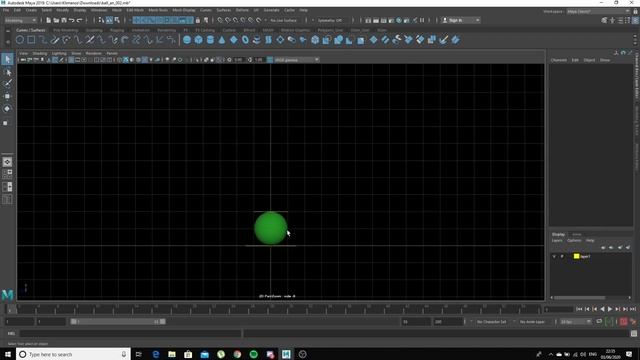Open the viewport Shading menu
The width and height of the screenshot is (640, 360).
point(40,53)
